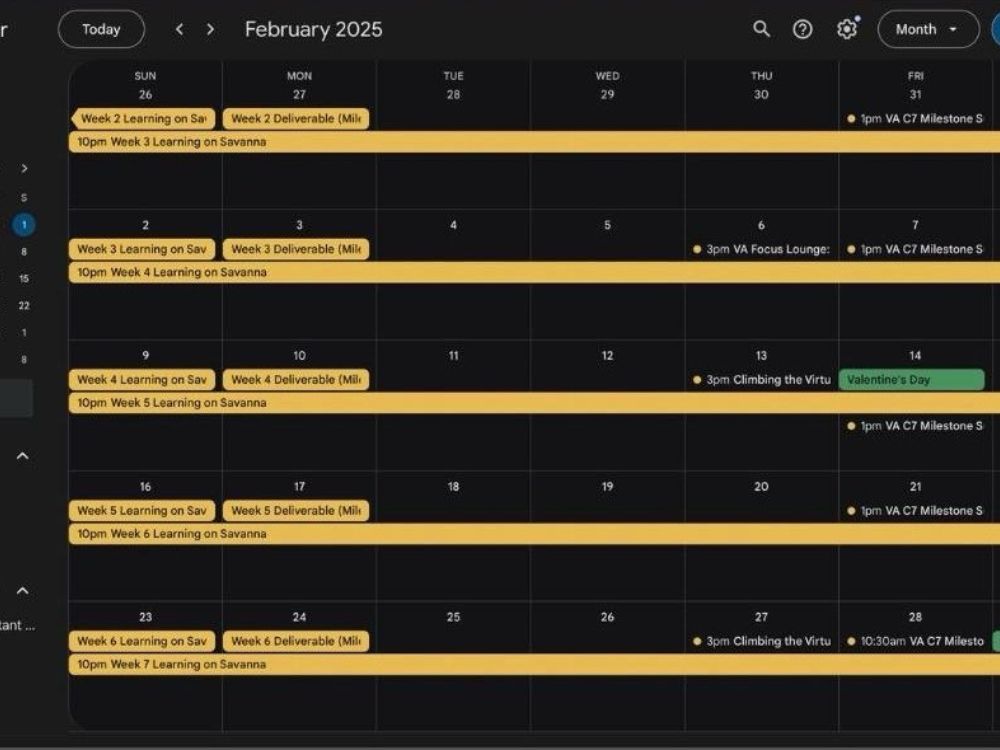Select date 4 in calendar grid

coord(453,225)
